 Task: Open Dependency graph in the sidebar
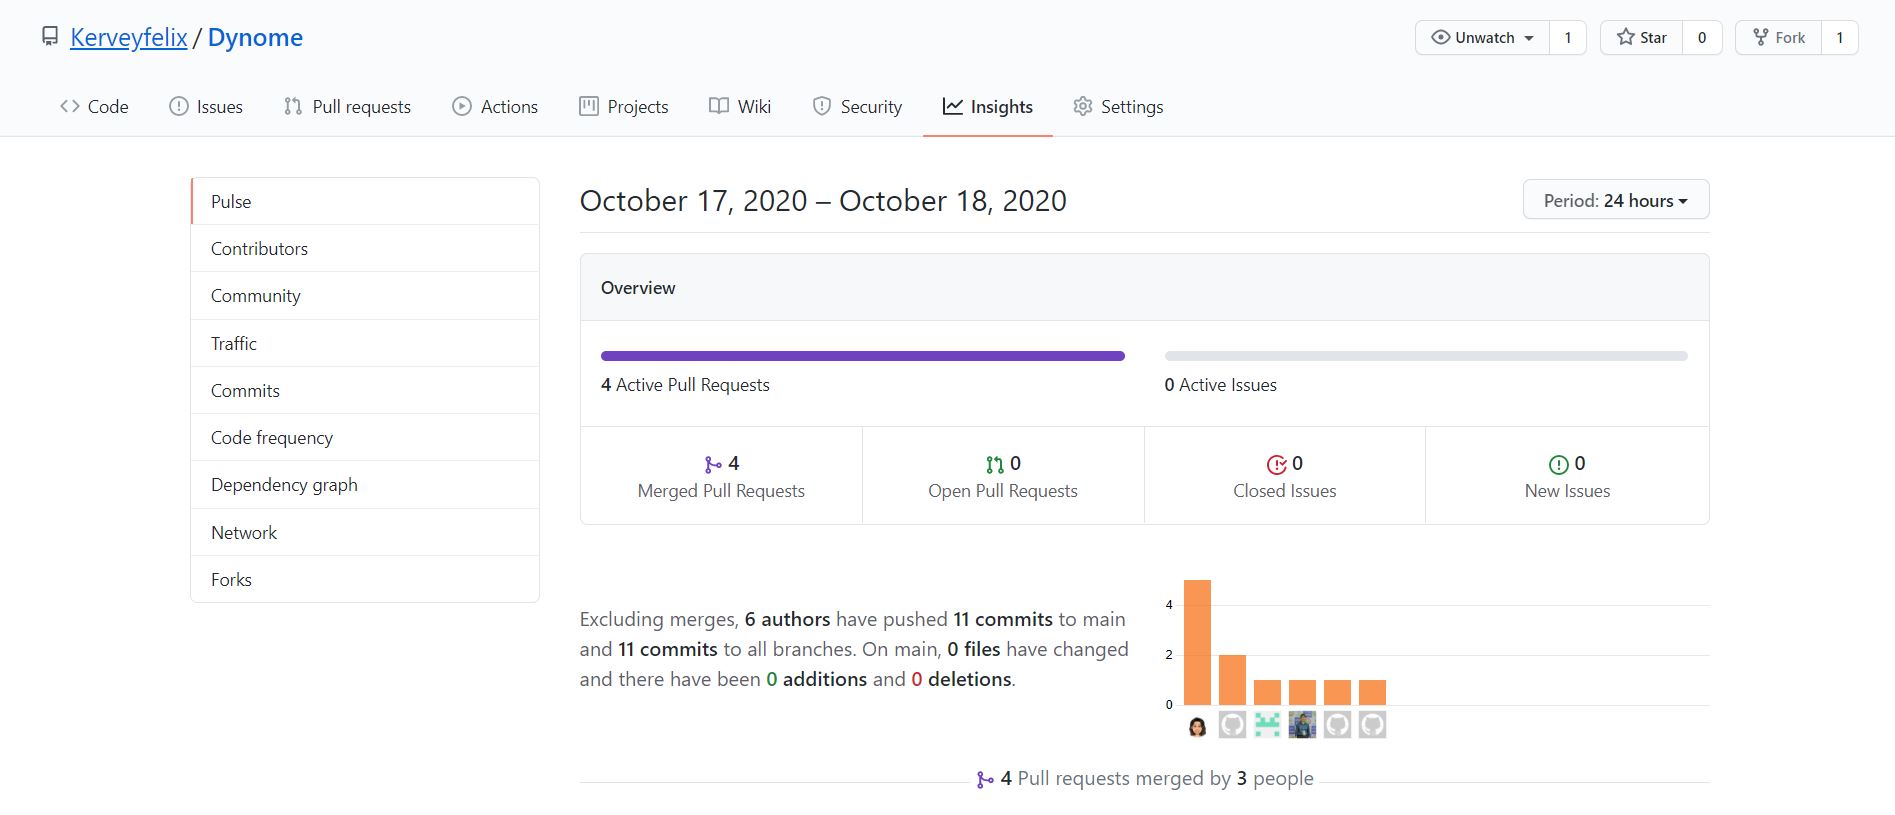pyautogui.click(x=284, y=485)
